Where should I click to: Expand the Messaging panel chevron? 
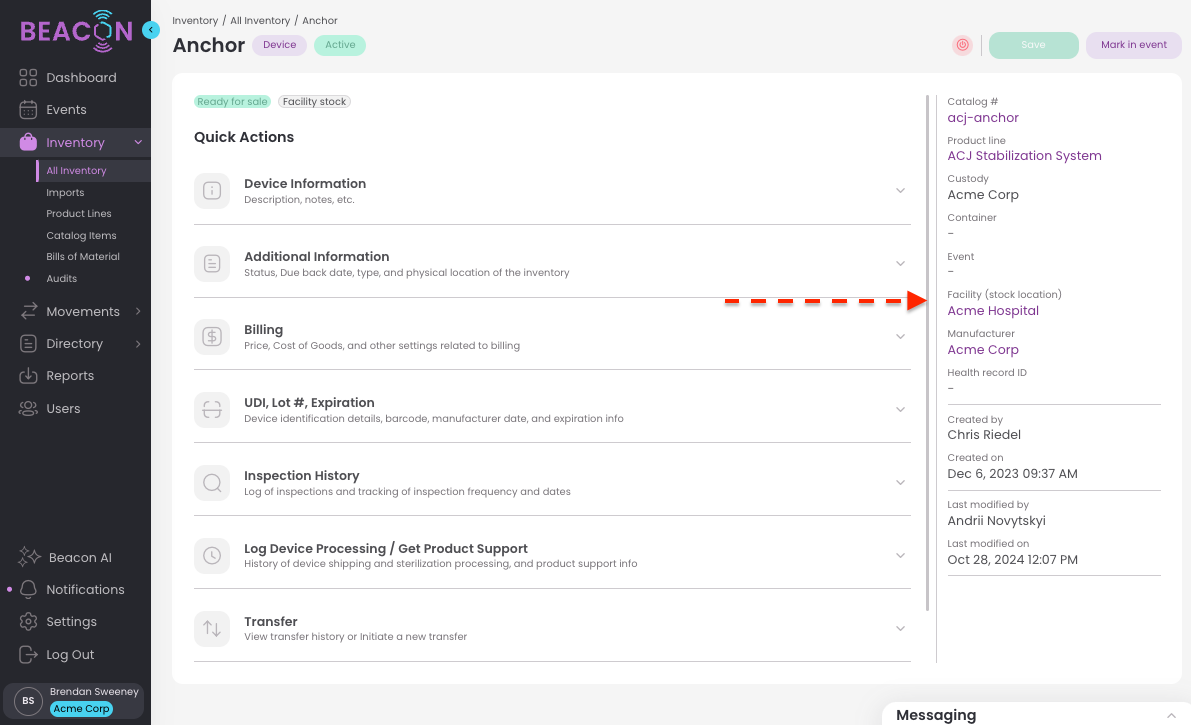click(x=1171, y=715)
